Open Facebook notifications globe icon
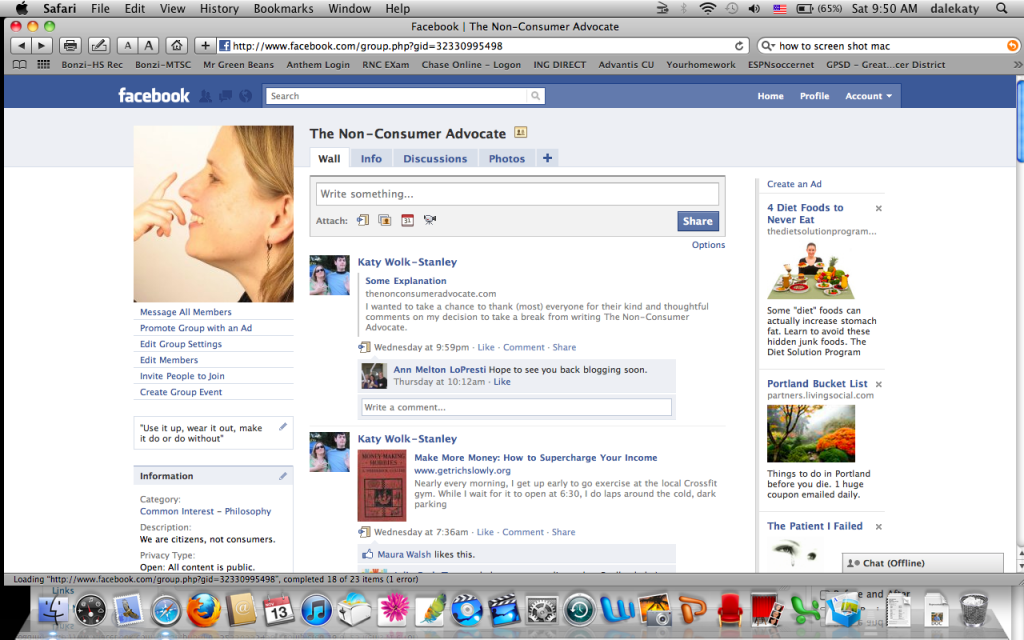Screen dimensions: 1024x640 point(246,96)
